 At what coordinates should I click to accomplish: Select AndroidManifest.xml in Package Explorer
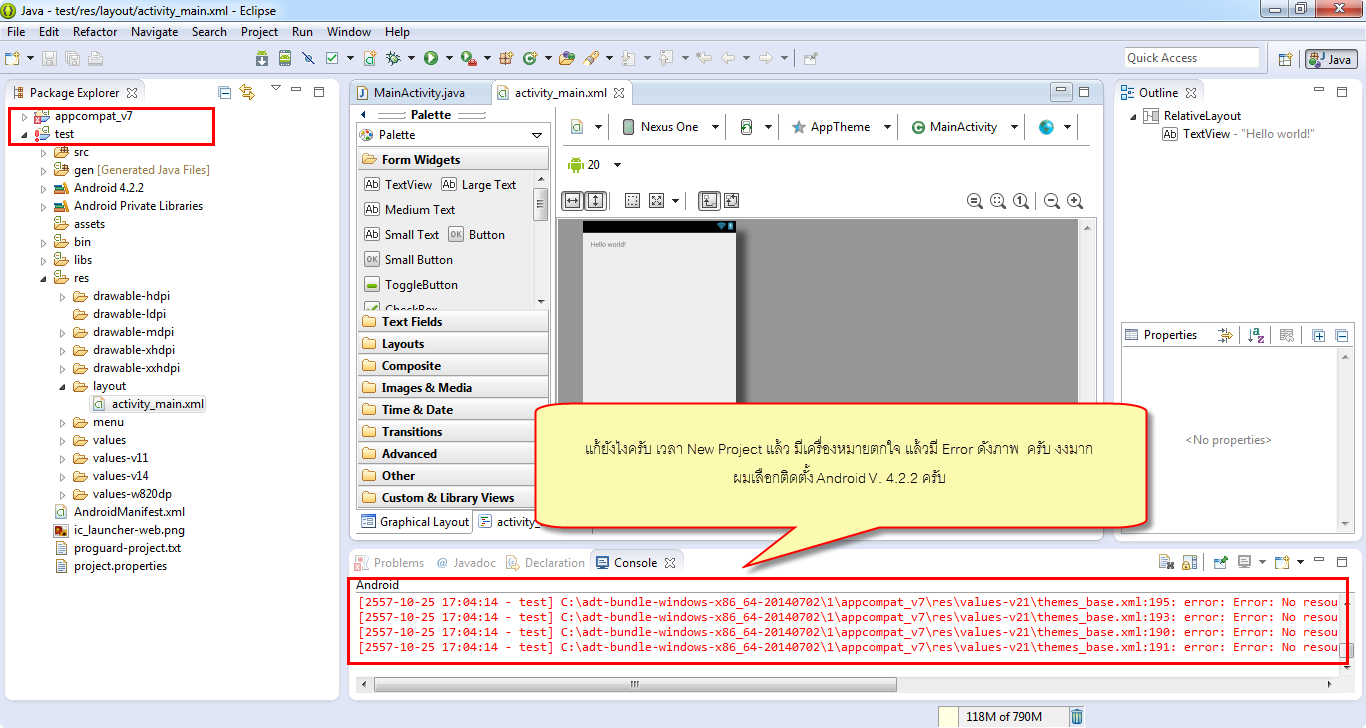click(x=119, y=512)
